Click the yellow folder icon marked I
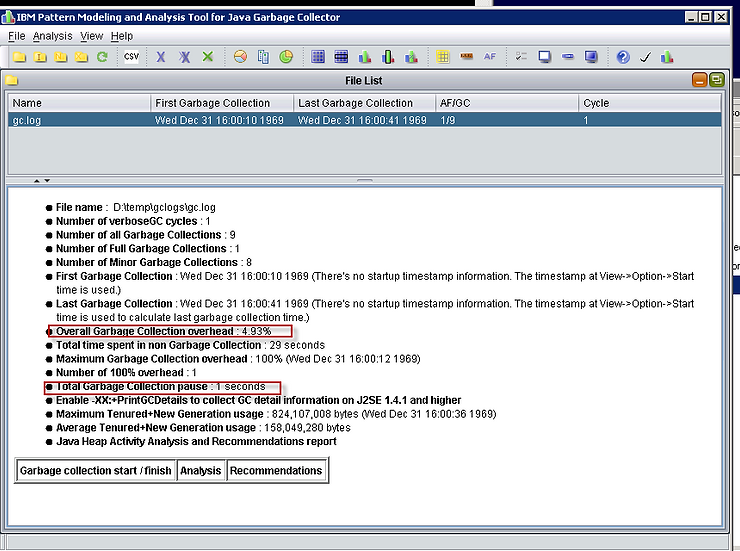The image size is (740, 551). (x=40, y=57)
